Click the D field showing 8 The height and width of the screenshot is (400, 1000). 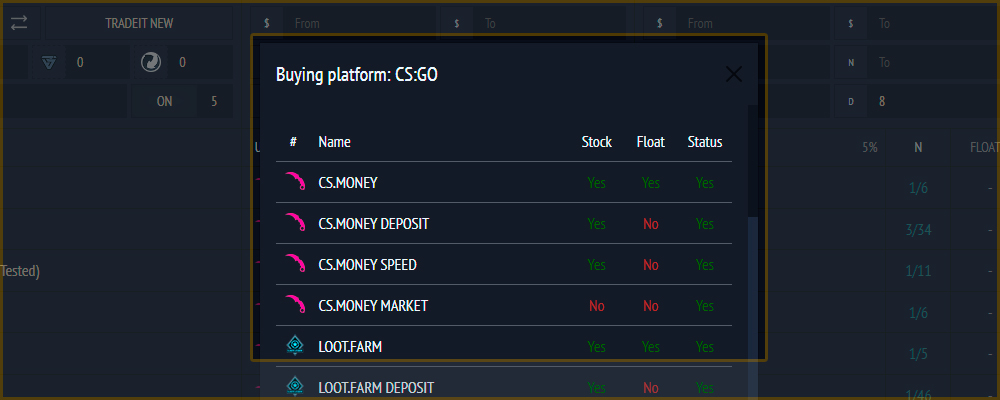[x=933, y=101]
